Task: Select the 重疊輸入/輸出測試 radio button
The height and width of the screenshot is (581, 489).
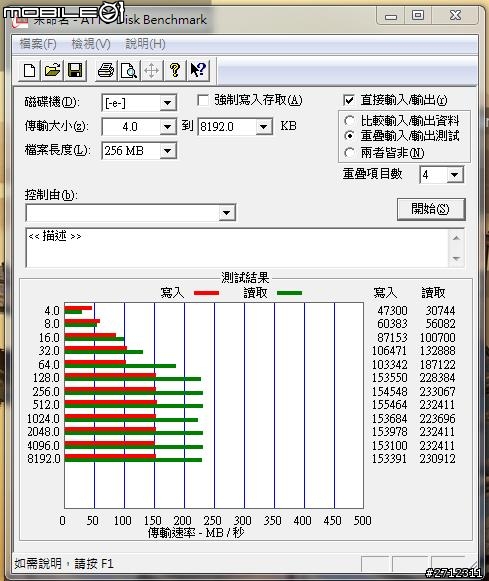Action: coord(349,136)
